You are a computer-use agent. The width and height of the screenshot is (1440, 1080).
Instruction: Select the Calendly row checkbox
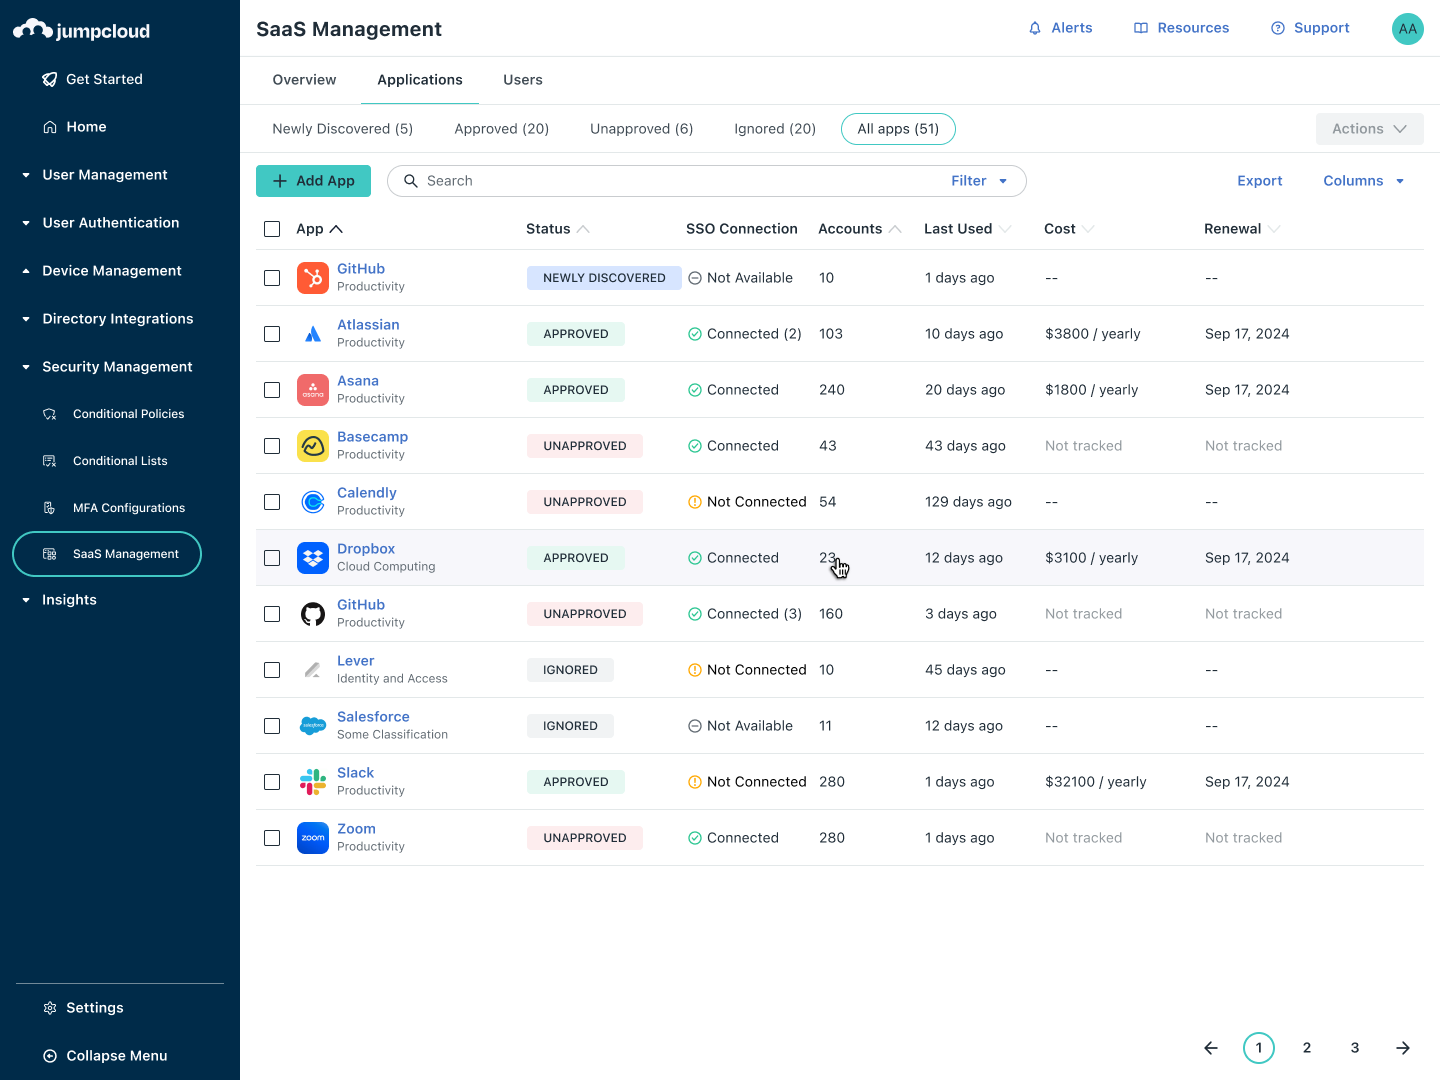[272, 502]
